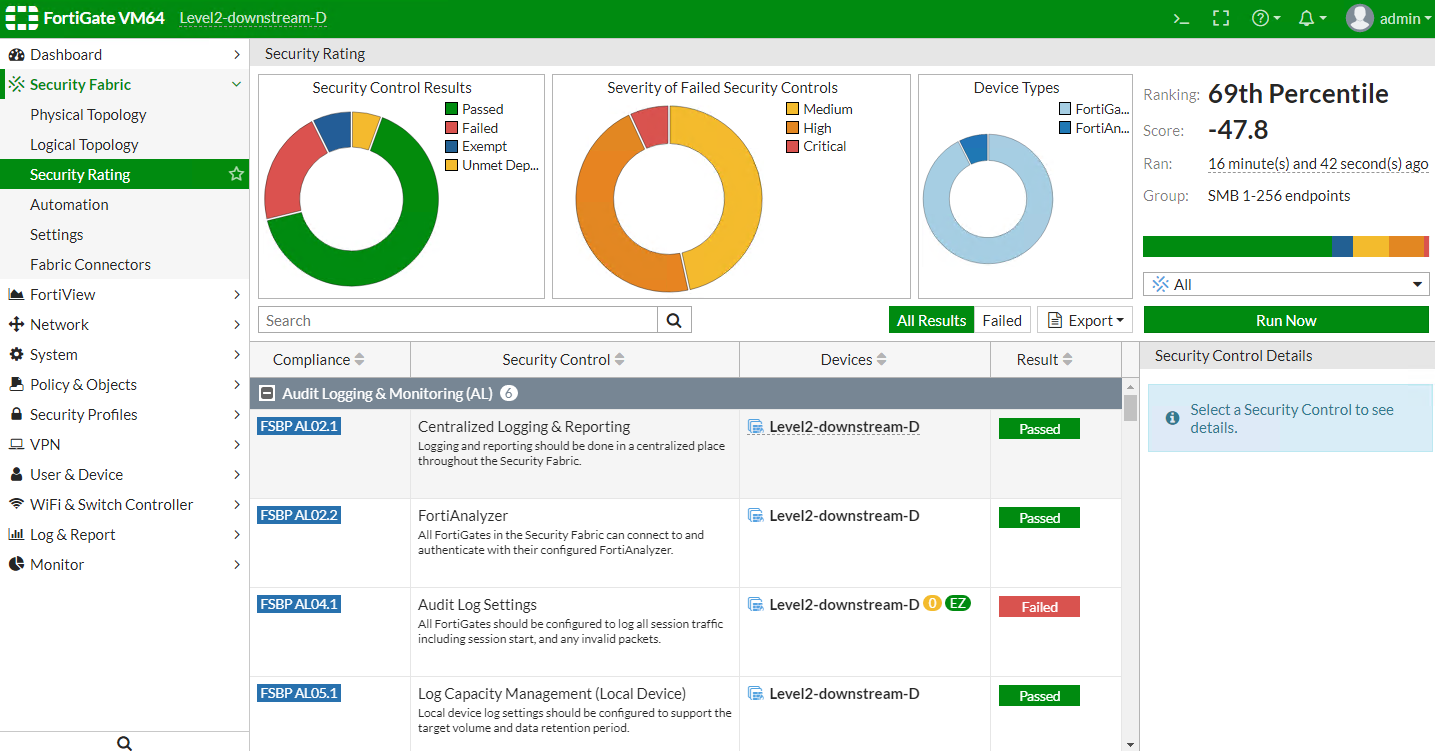Click the Policy & Objects icon
The width and height of the screenshot is (1436, 751).
(16, 385)
